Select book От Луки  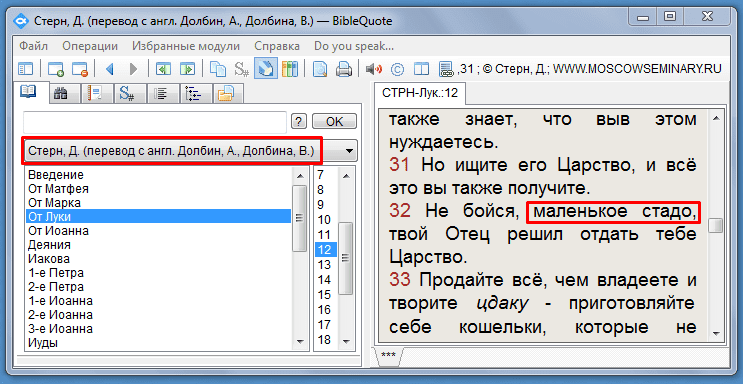[158, 217]
